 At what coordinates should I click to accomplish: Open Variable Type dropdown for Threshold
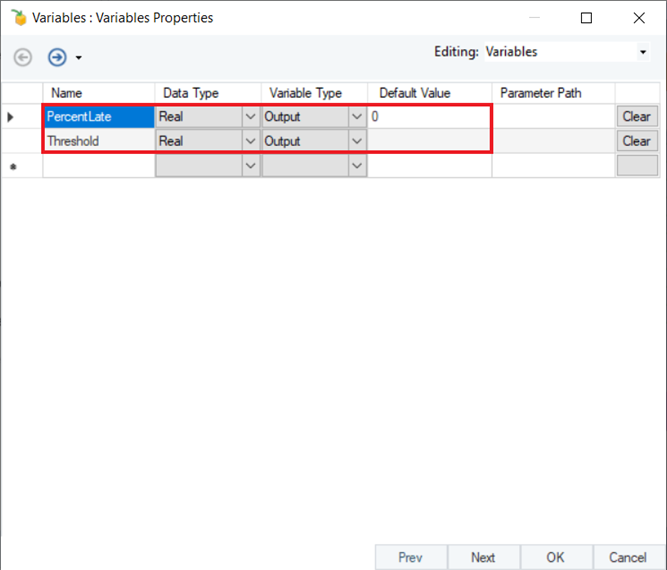point(357,141)
